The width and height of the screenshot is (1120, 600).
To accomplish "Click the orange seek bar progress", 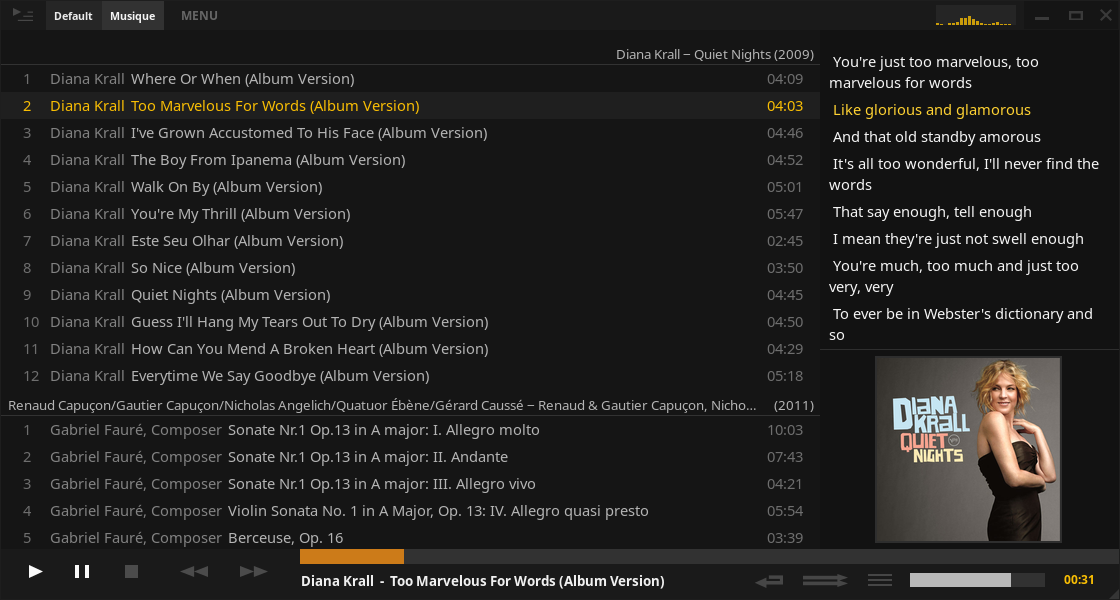I will pyautogui.click(x=351, y=556).
